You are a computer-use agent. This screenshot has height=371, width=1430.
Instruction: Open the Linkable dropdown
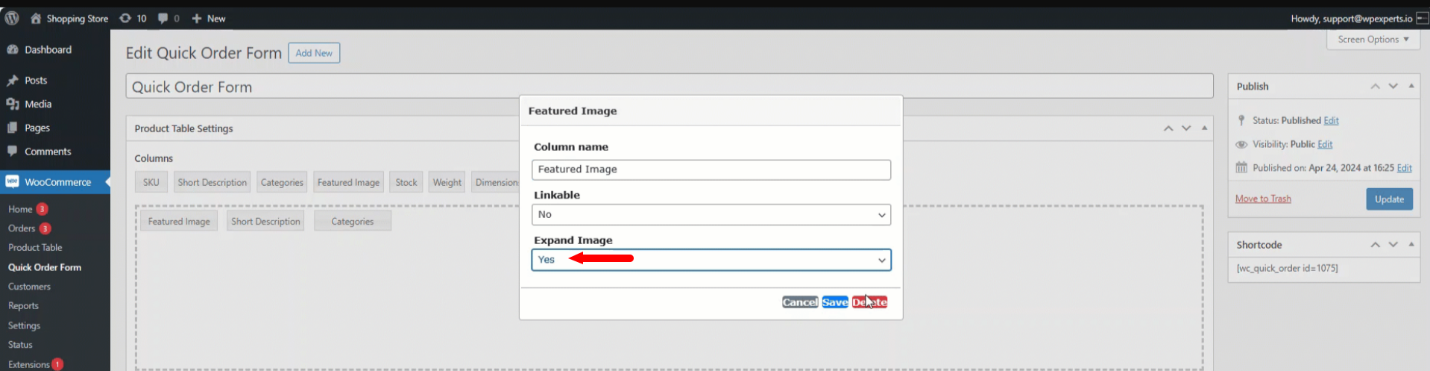pyautogui.click(x=711, y=214)
